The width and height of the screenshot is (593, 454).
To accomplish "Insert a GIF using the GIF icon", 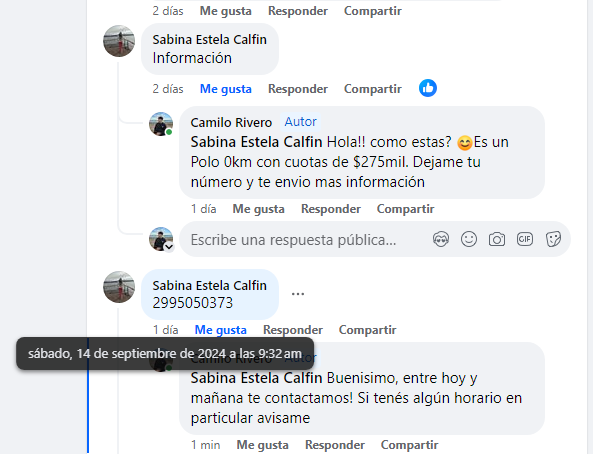I will pos(525,239).
